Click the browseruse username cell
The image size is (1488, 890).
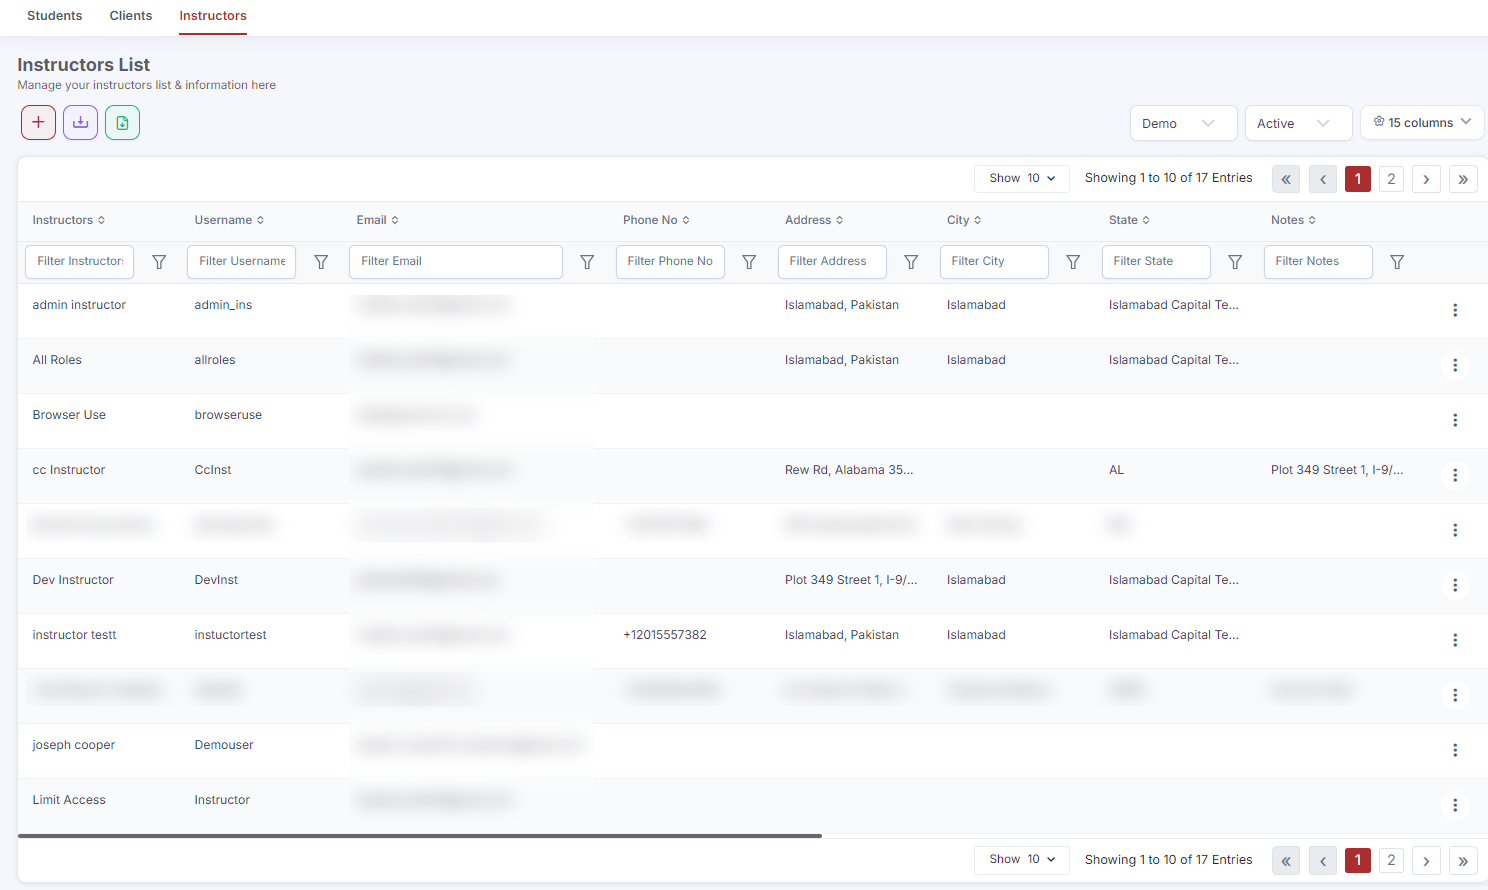coord(228,415)
